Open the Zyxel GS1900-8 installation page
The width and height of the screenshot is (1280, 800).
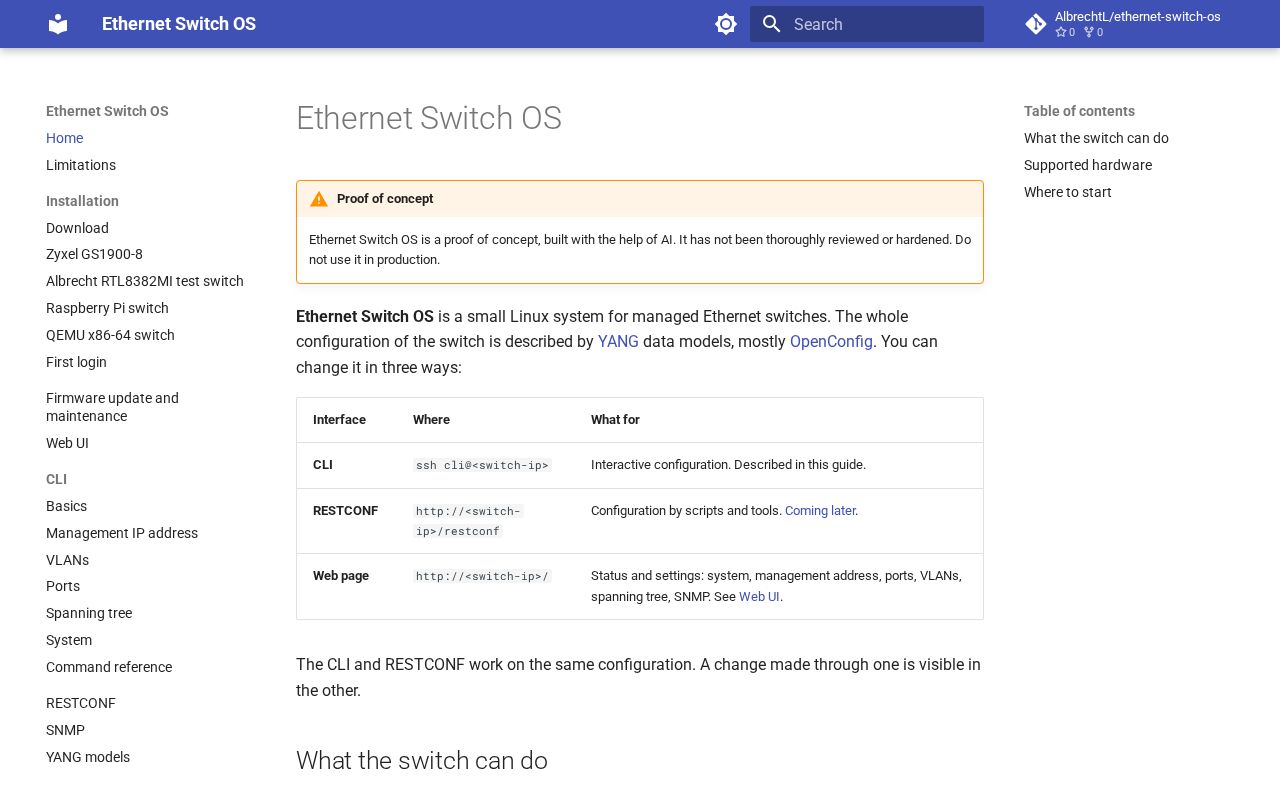point(94,254)
